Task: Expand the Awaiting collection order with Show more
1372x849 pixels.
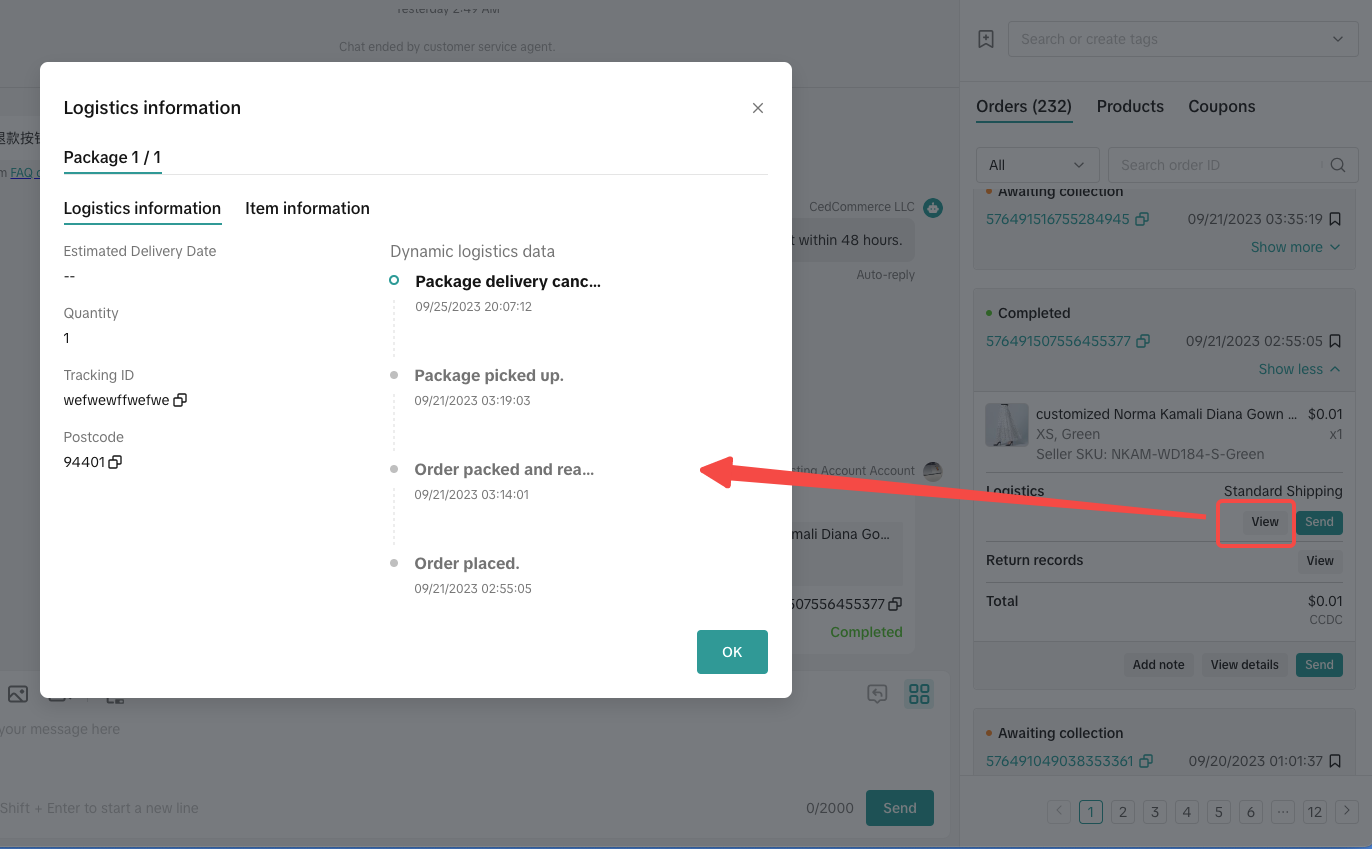Action: tap(1295, 247)
